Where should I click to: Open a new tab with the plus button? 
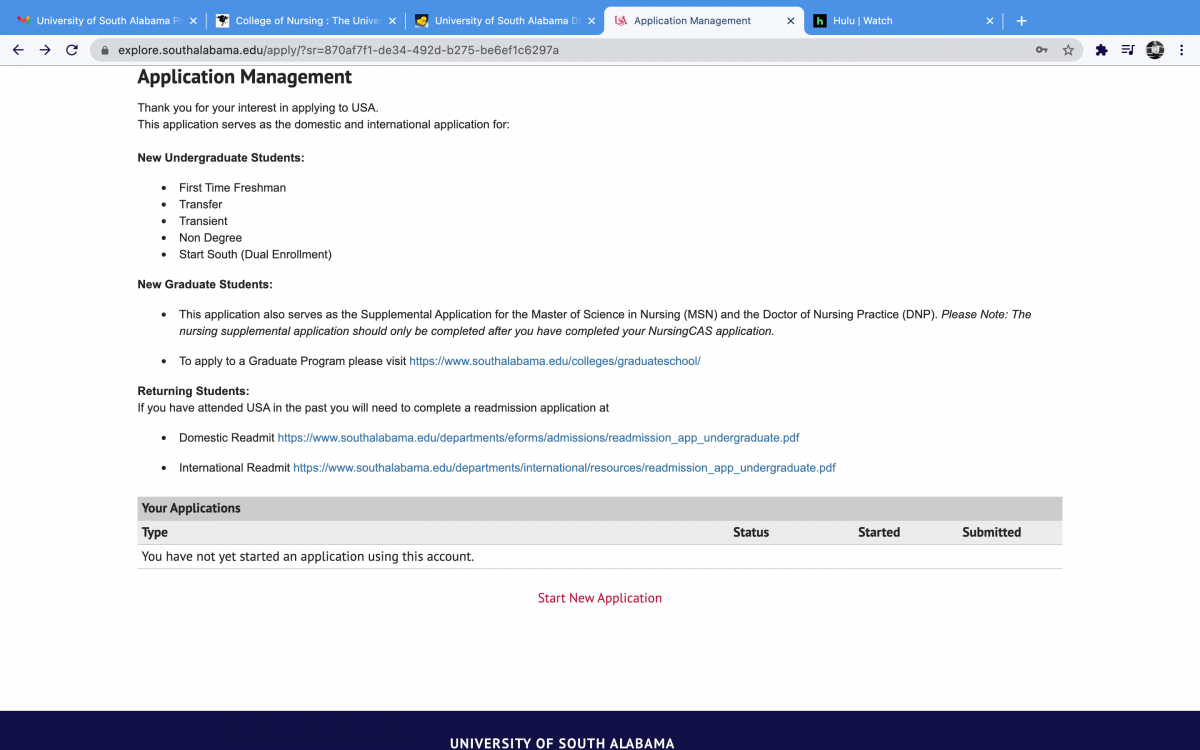(x=1021, y=20)
